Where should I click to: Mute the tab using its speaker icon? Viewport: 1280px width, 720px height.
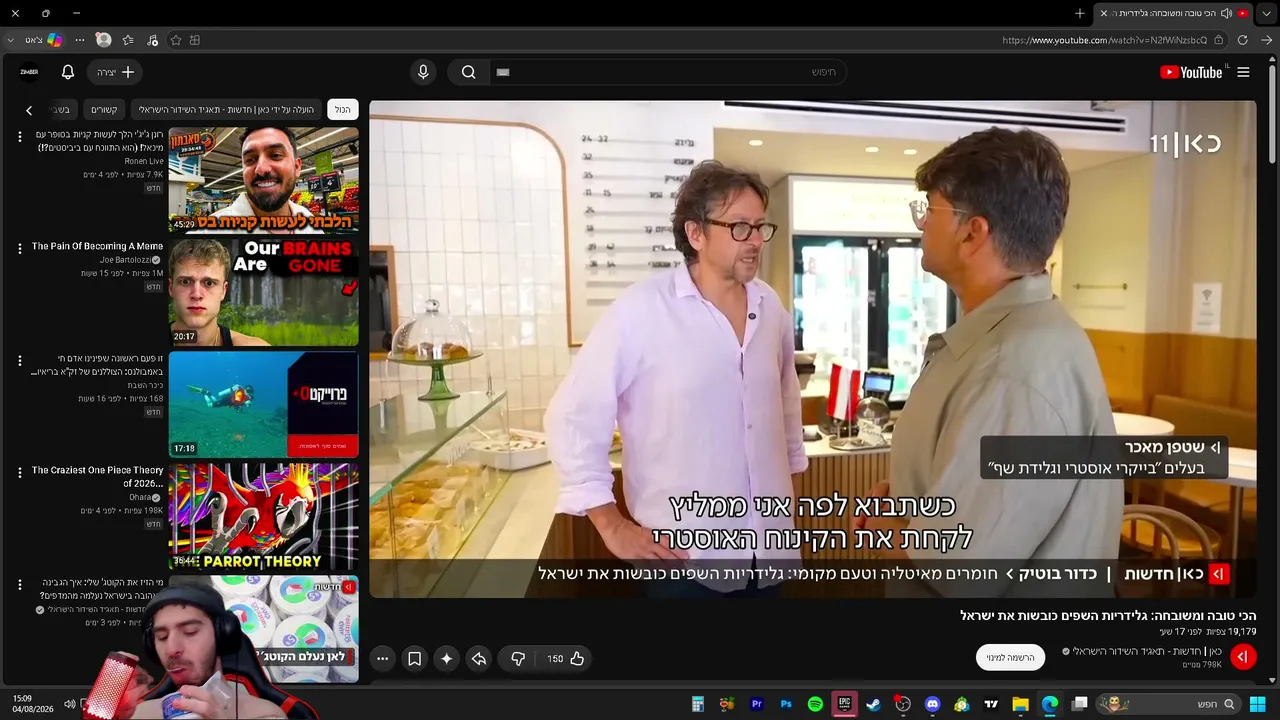(x=1226, y=13)
